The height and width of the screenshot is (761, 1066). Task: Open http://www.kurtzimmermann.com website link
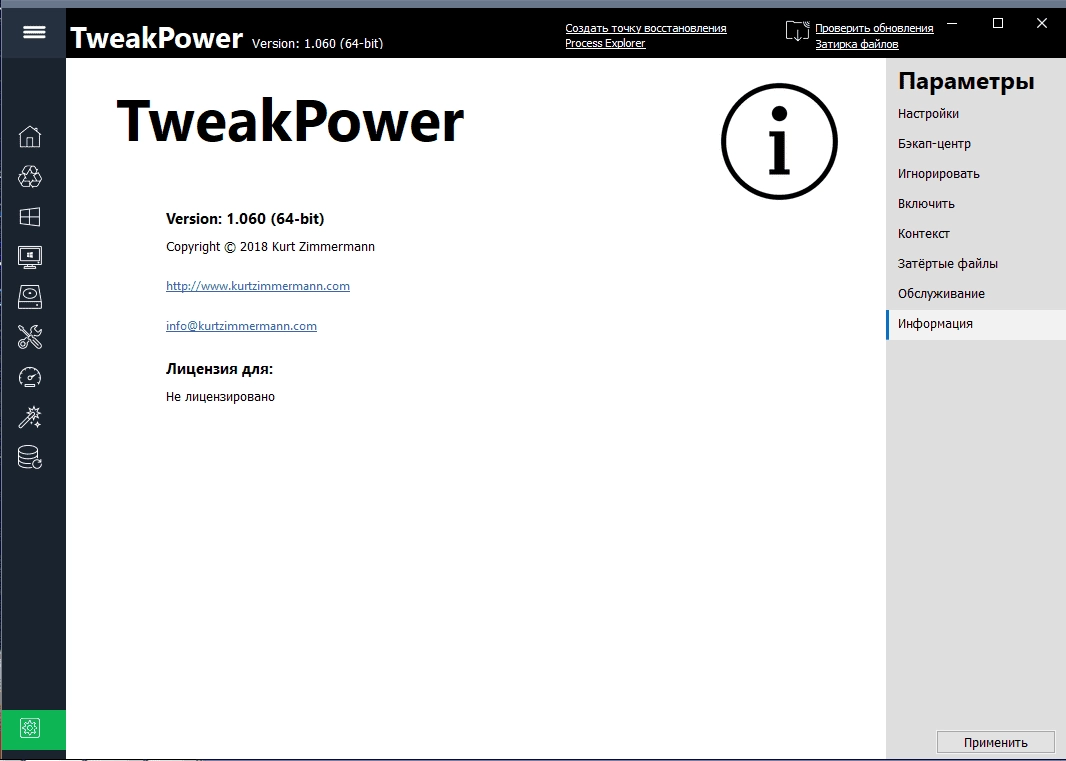point(258,286)
